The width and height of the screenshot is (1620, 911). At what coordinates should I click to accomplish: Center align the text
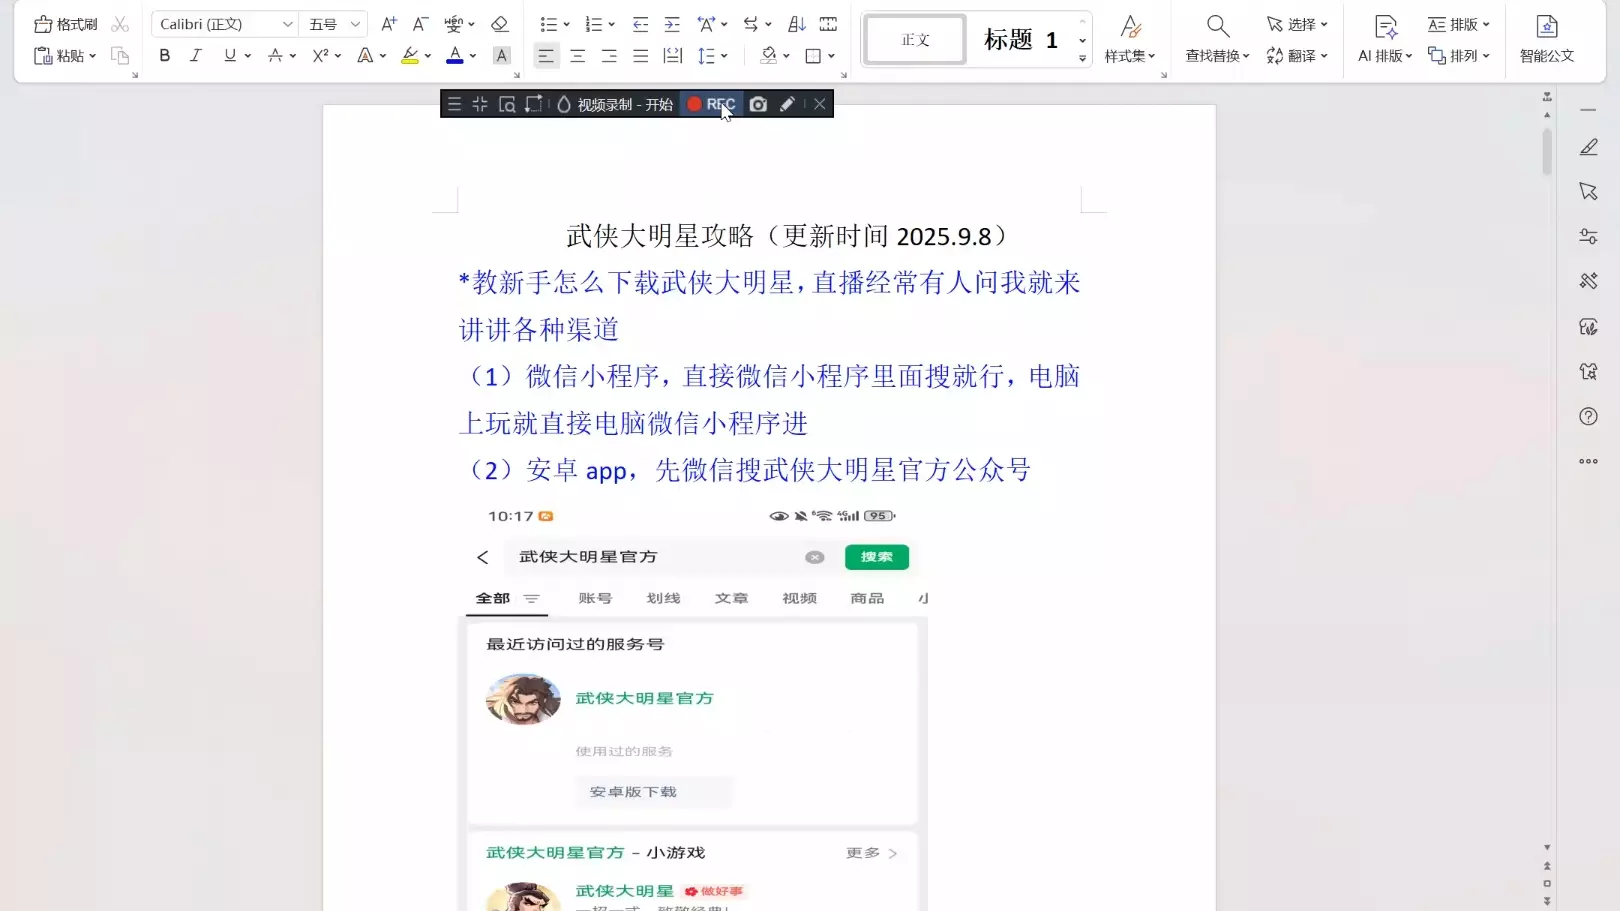click(x=578, y=56)
